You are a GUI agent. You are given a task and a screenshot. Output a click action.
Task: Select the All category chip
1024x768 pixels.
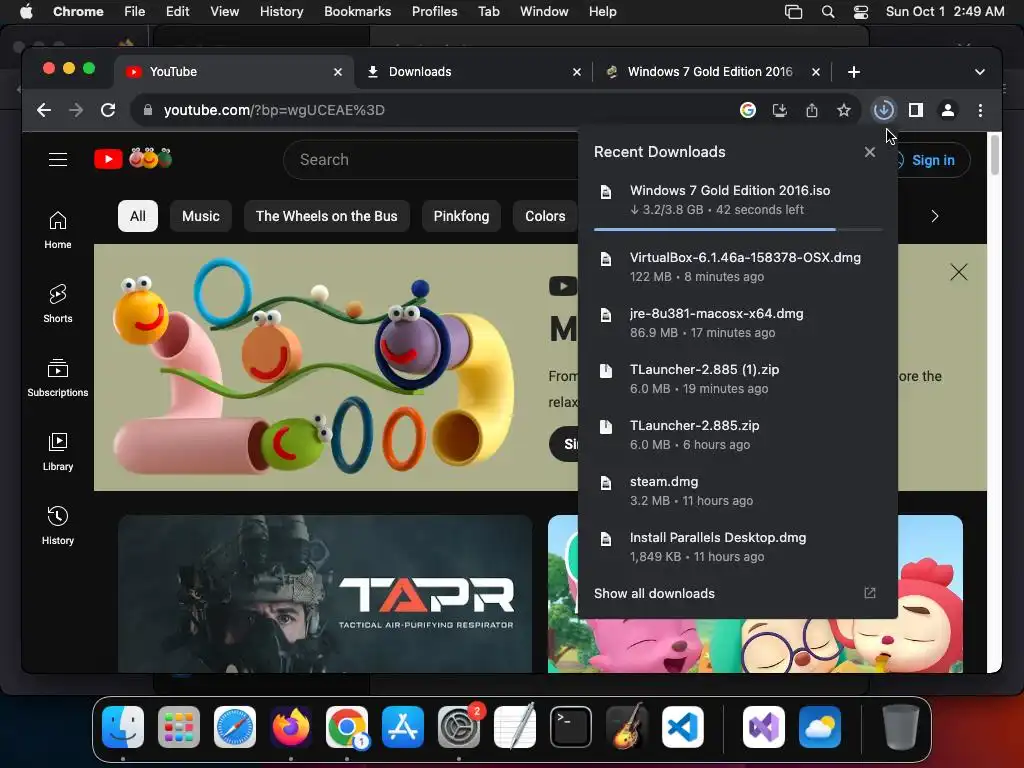[138, 216]
